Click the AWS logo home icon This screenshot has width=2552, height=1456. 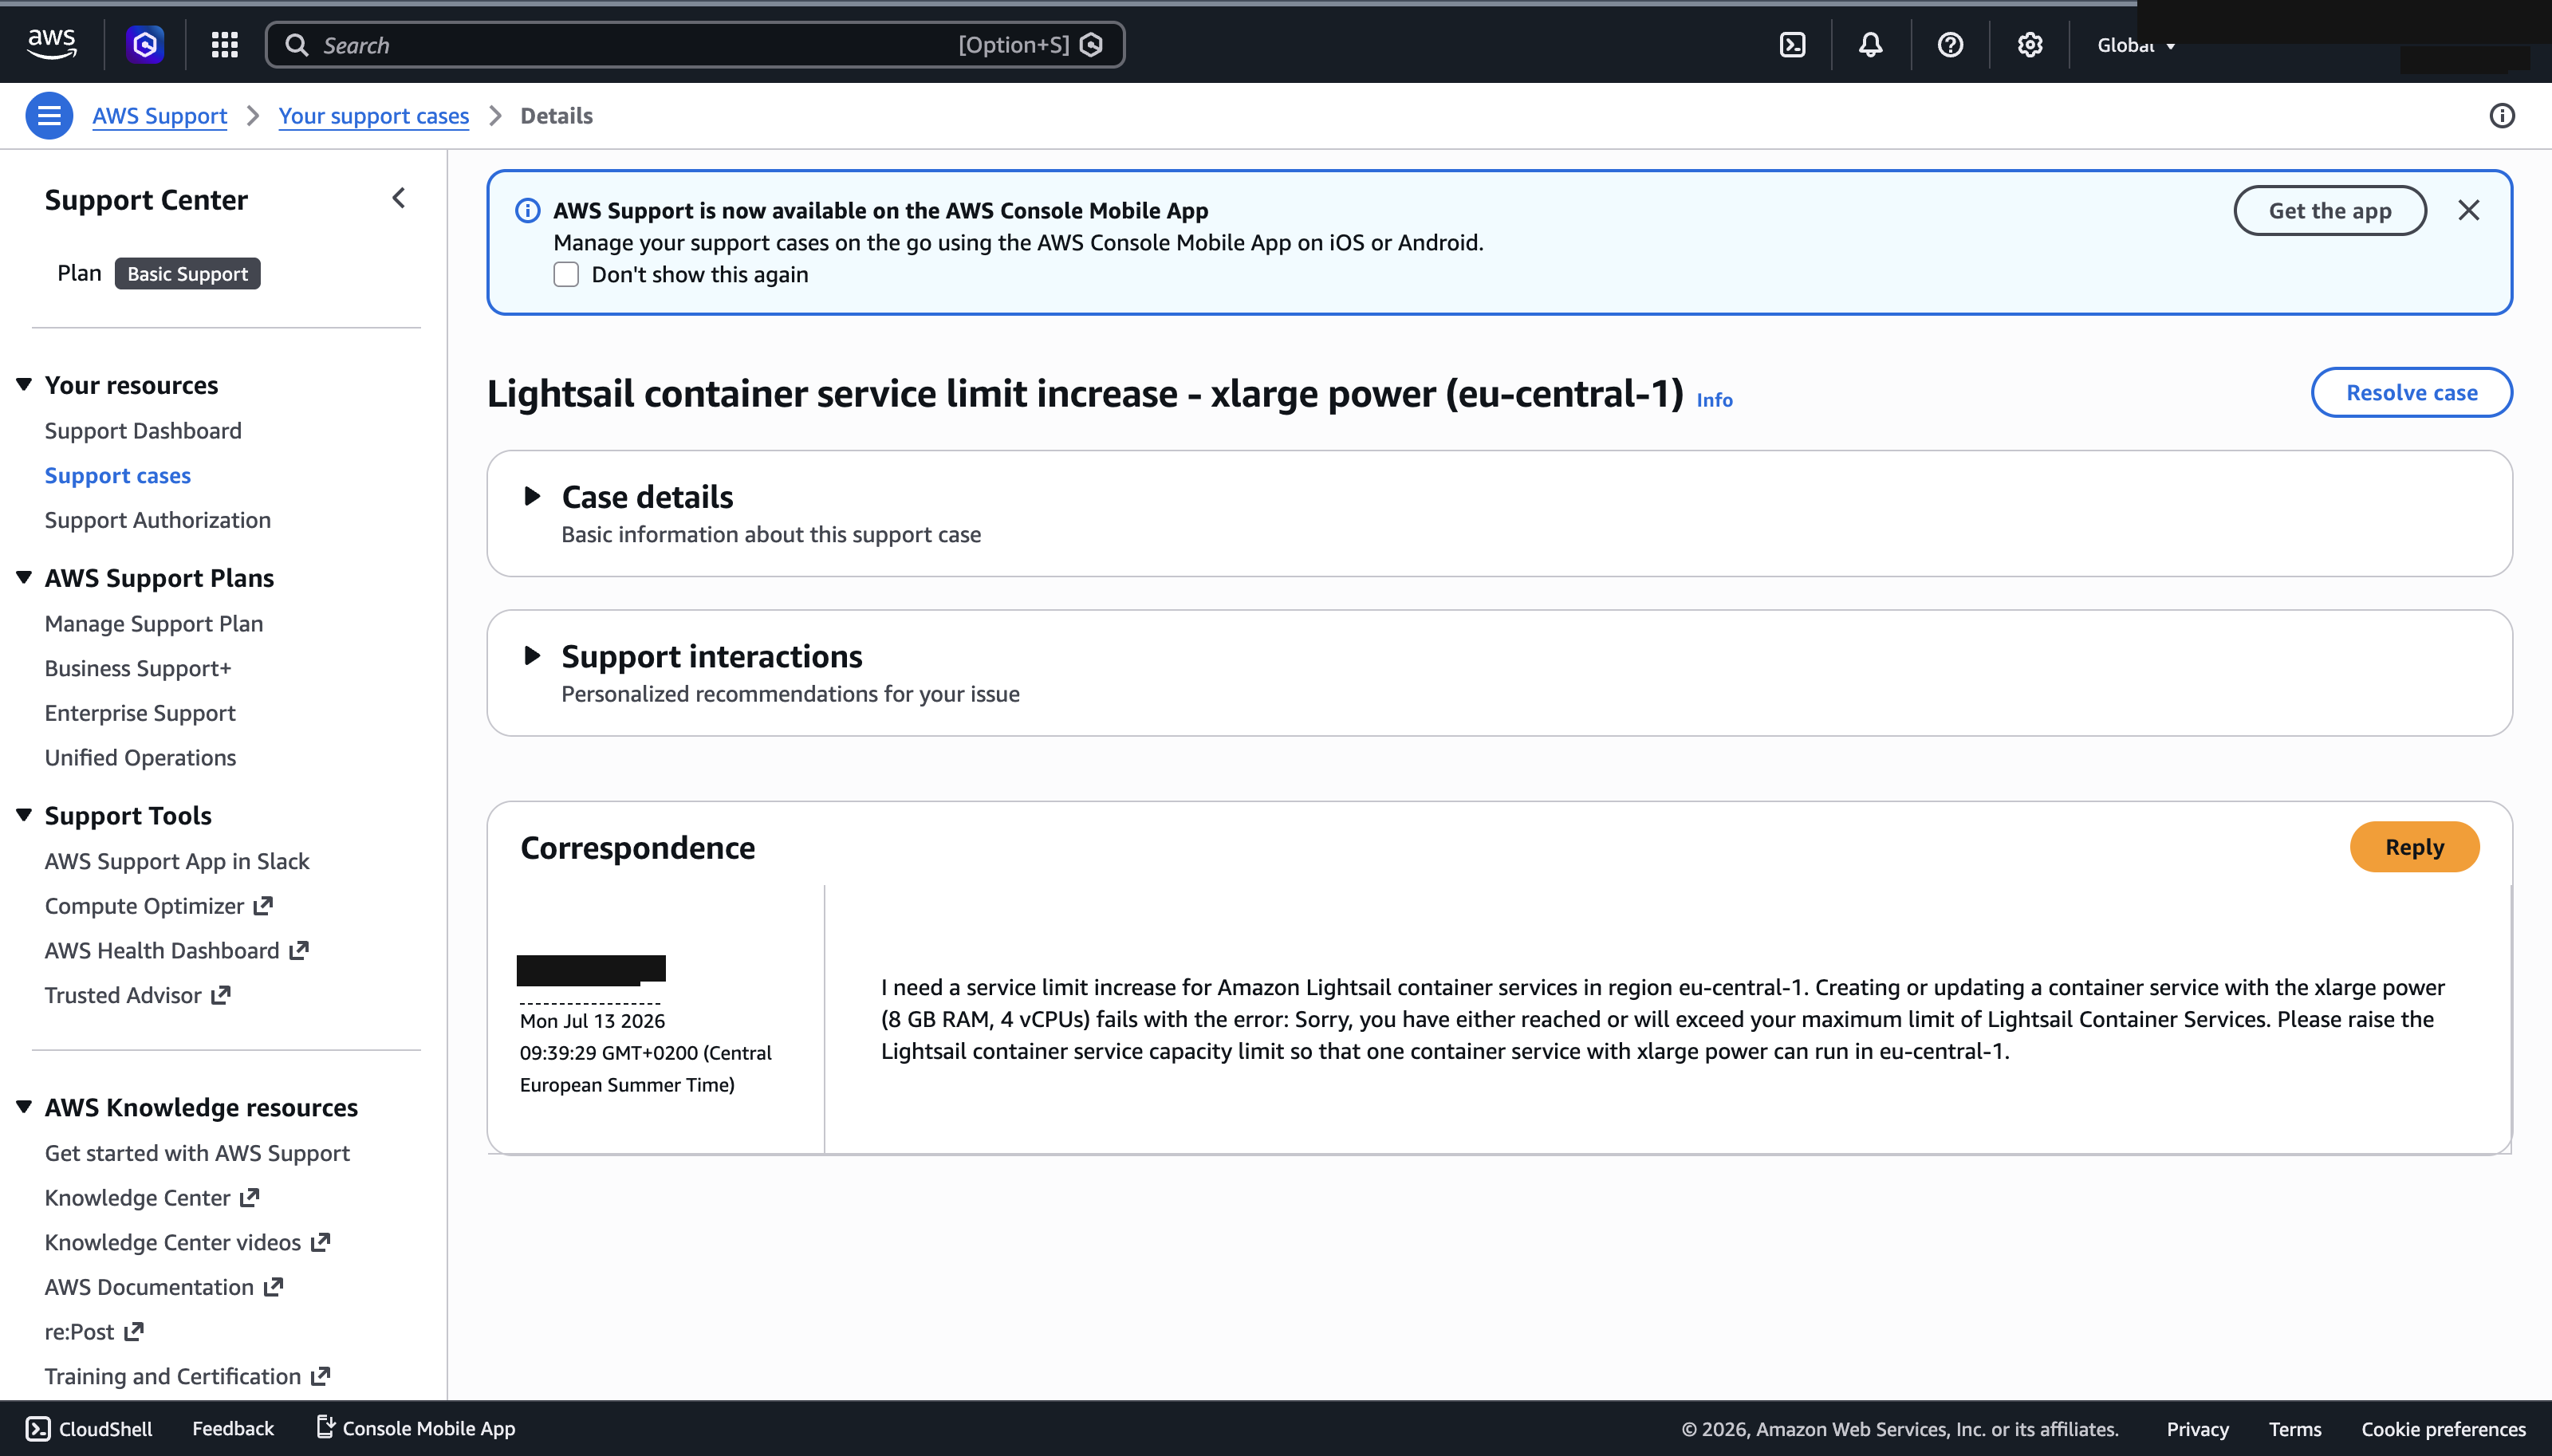(51, 44)
